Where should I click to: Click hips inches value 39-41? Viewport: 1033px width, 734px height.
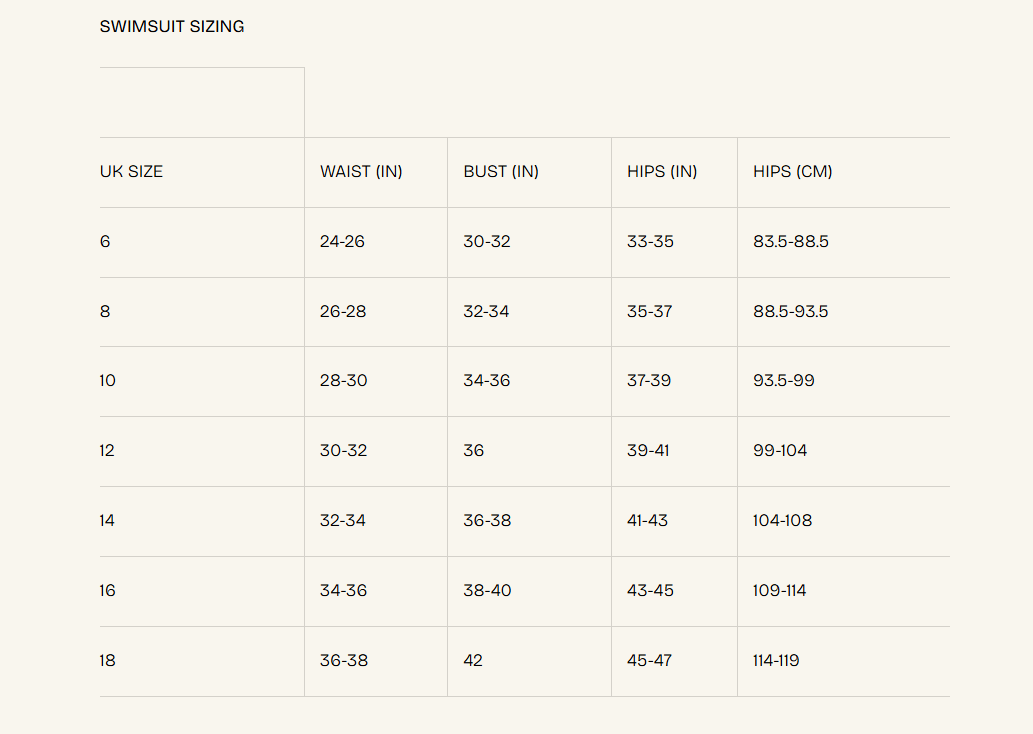pyautogui.click(x=648, y=450)
